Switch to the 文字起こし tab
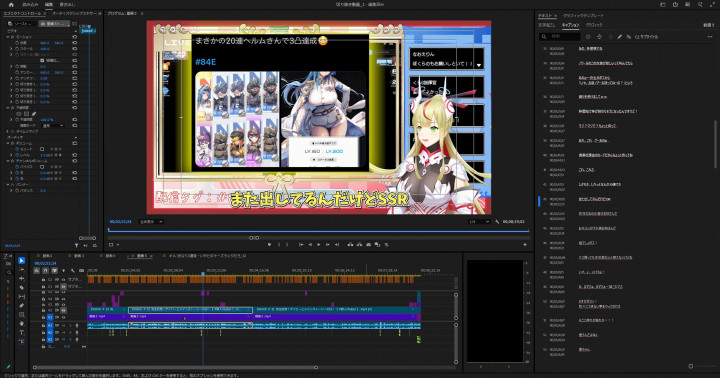 click(547, 25)
